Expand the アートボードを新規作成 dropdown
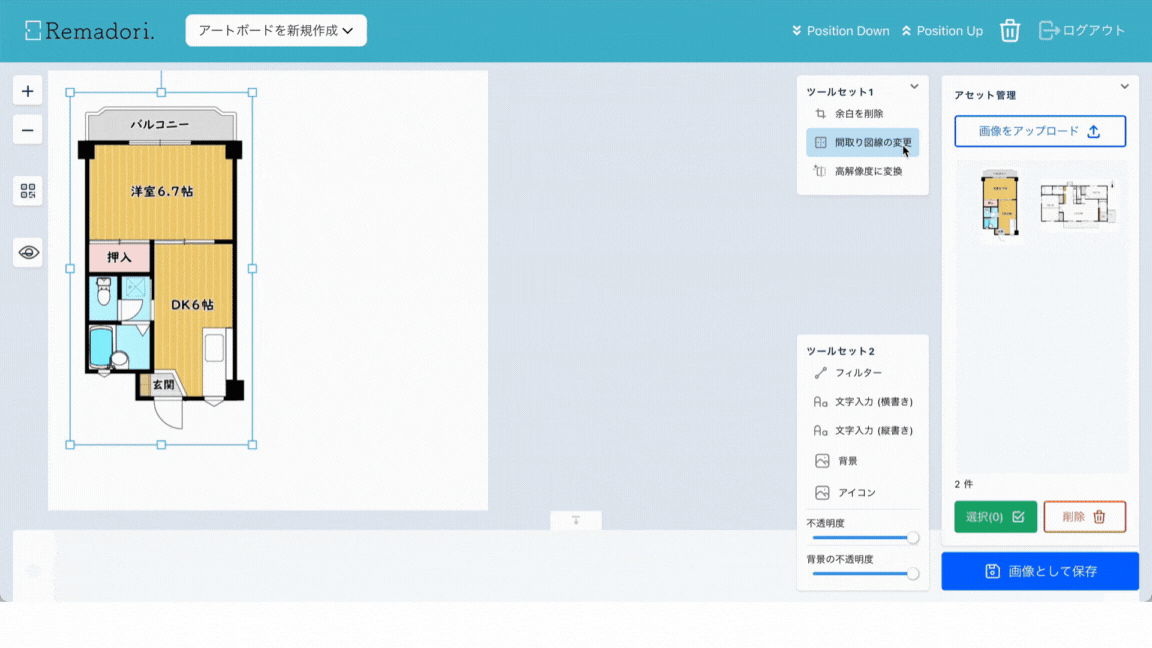 click(x=276, y=30)
